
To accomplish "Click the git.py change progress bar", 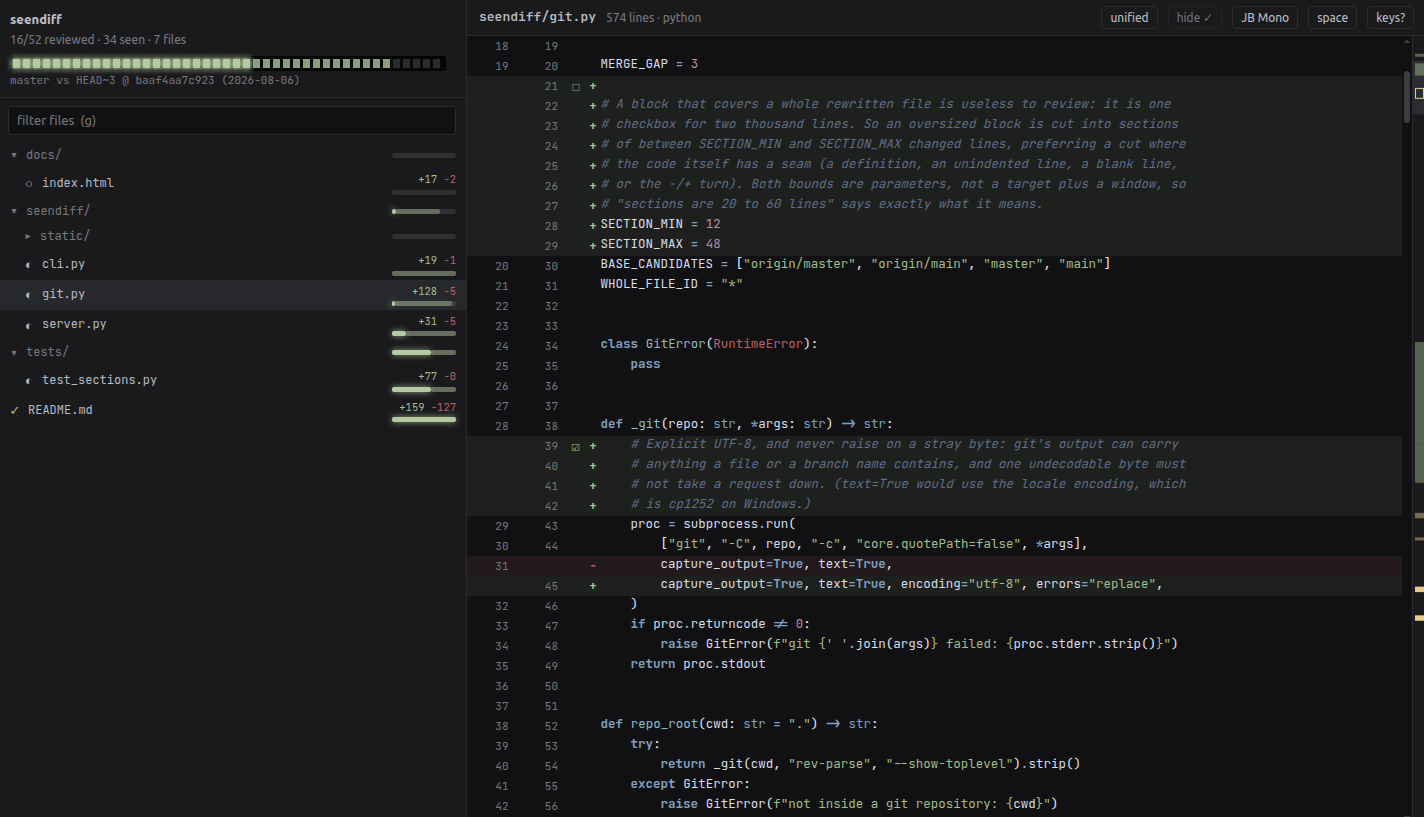I will [424, 303].
